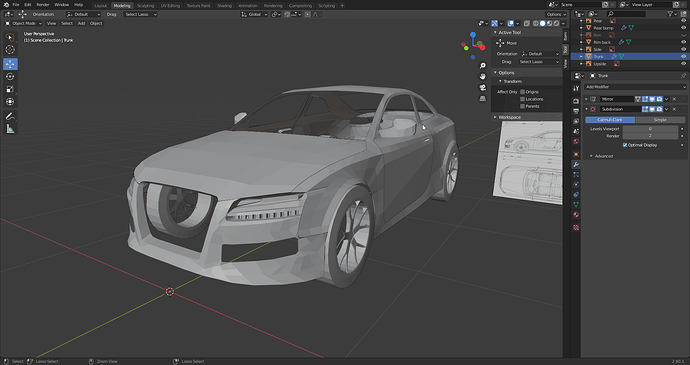This screenshot has height=365, width=690.
Task: Remove the Mirror modifier with X button
Action: coord(674,99)
